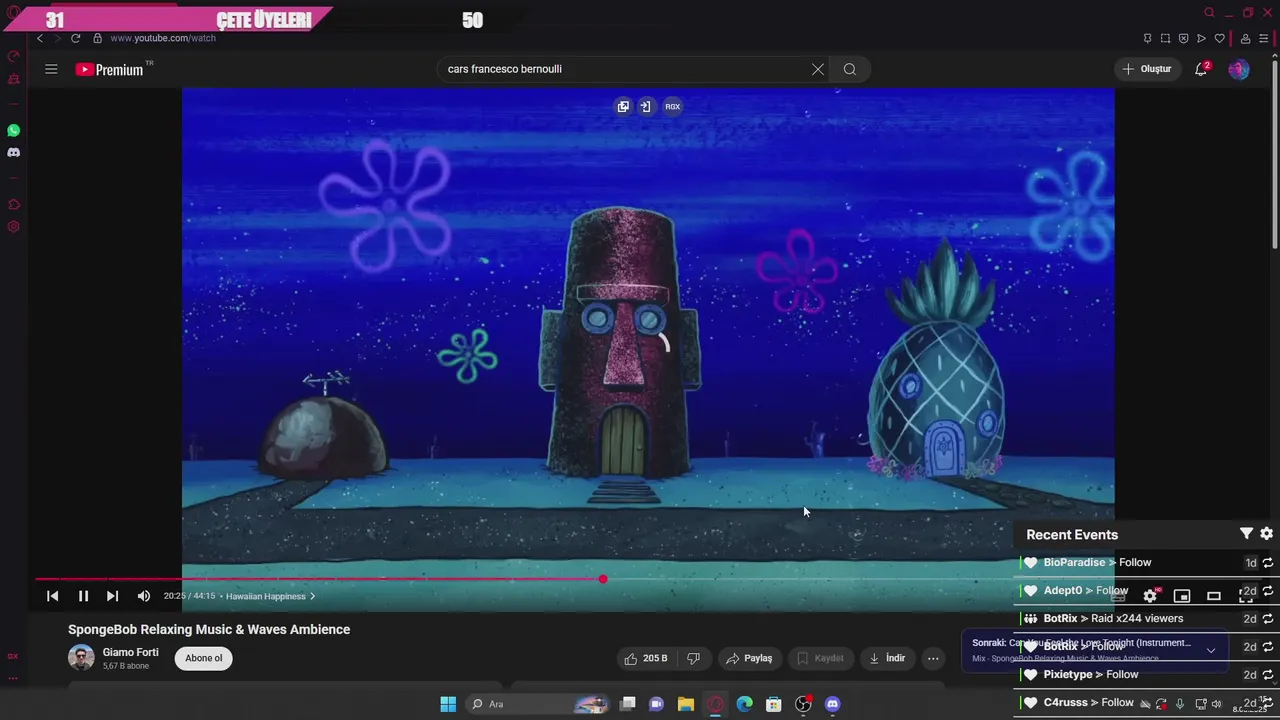Open browser profile icon
This screenshot has height=720, width=1280.
[x=1245, y=38]
